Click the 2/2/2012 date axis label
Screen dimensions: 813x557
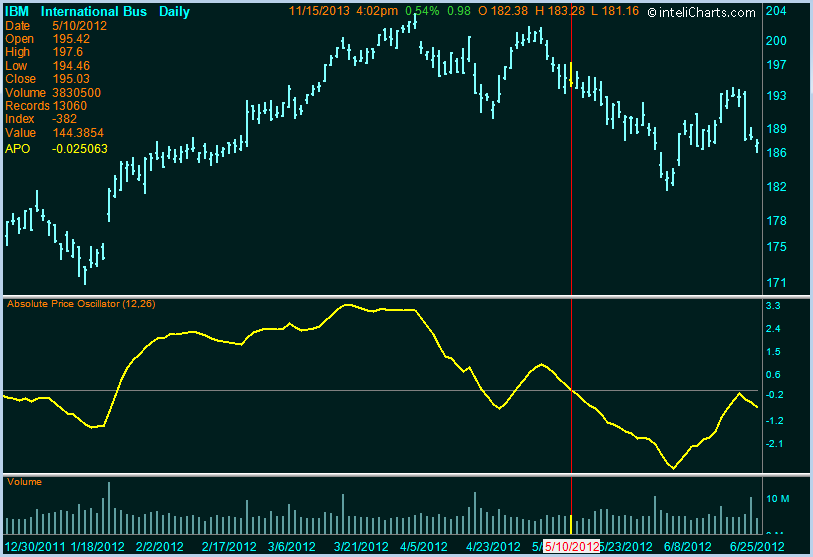pos(160,547)
